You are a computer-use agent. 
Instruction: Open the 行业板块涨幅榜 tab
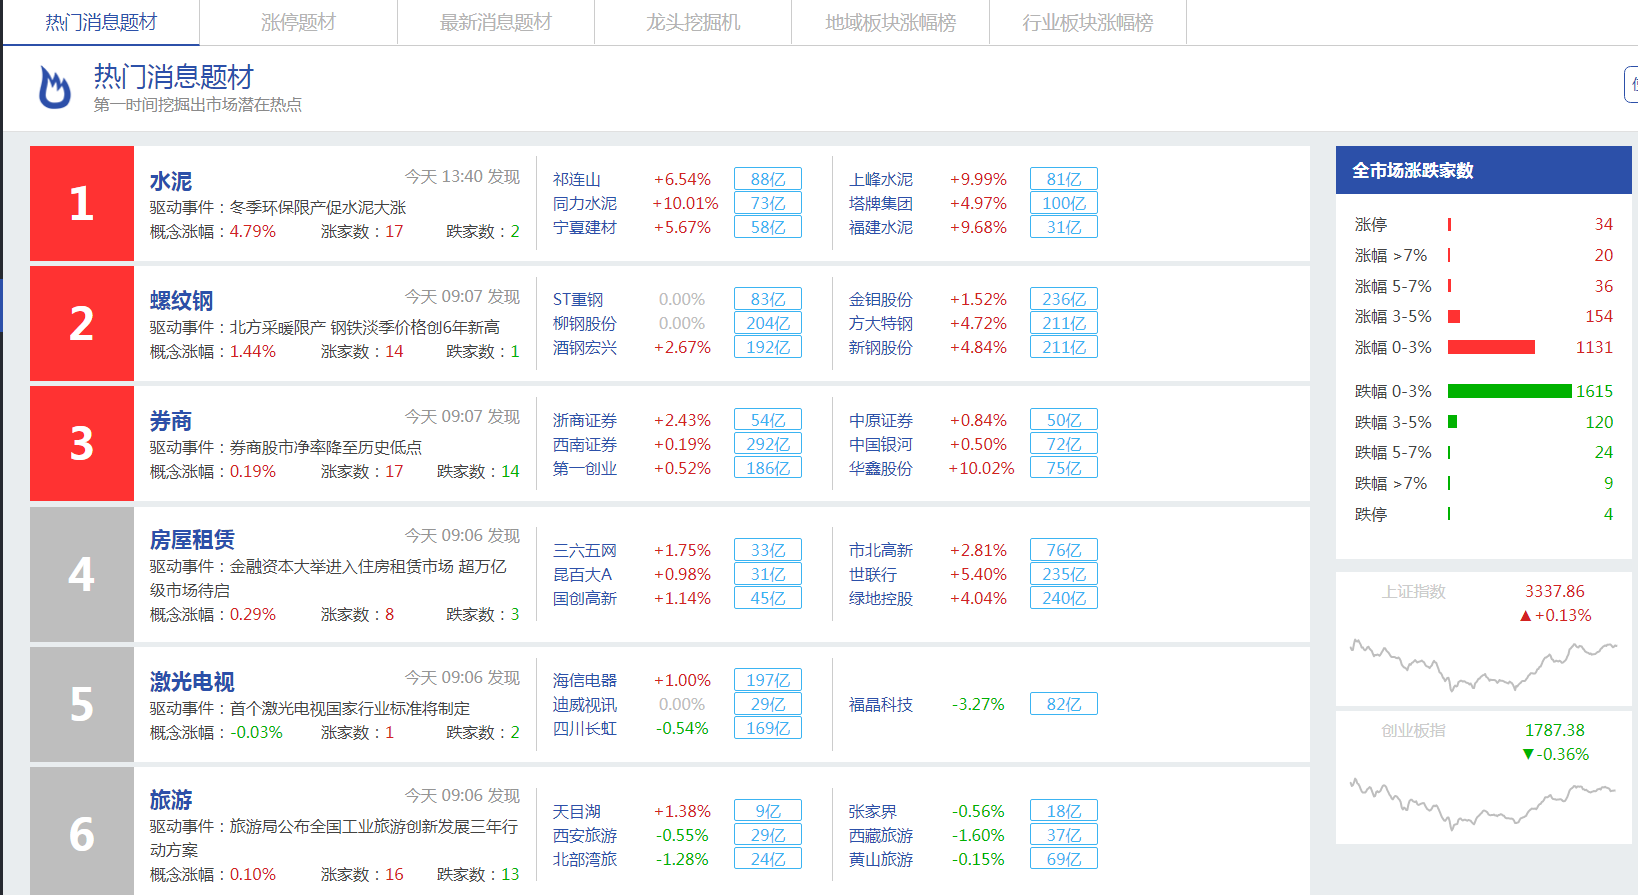tap(1087, 22)
